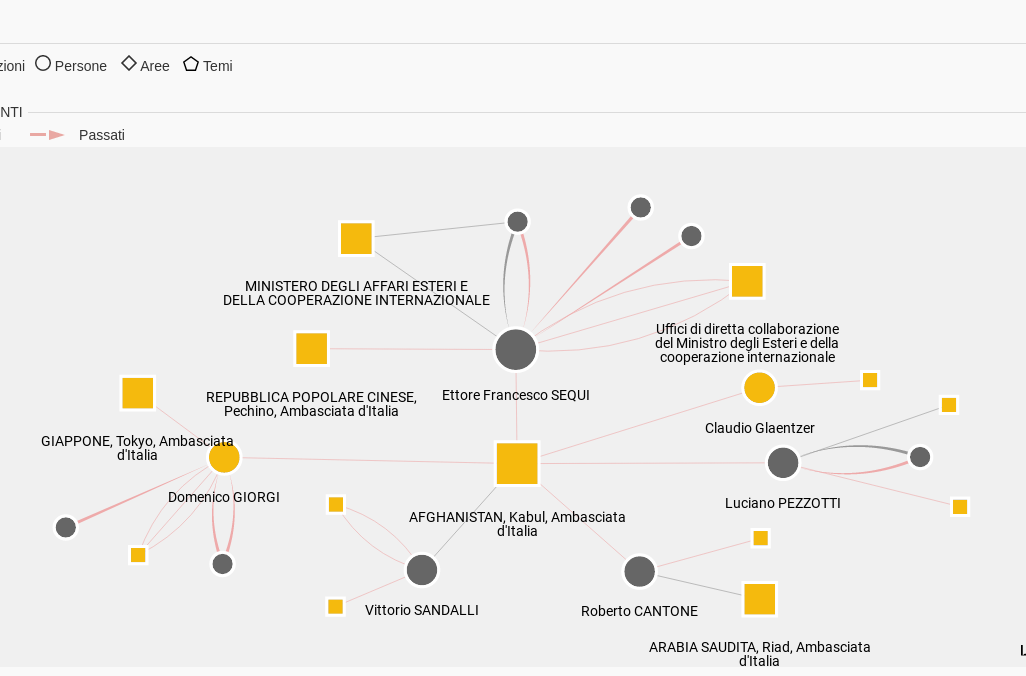Viewport: 1026px width, 676px height.
Task: Click the Aree diamond legend icon
Action: pyautogui.click(x=129, y=63)
